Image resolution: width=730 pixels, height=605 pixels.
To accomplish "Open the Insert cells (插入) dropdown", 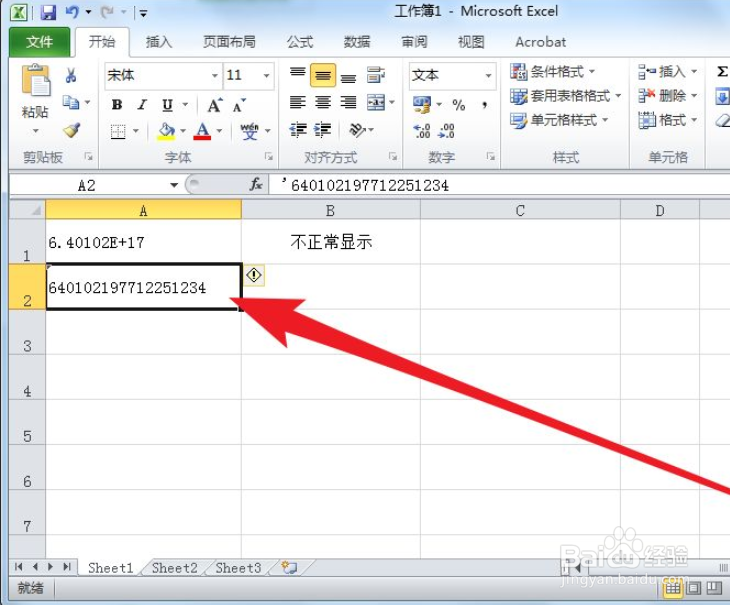I will point(668,72).
